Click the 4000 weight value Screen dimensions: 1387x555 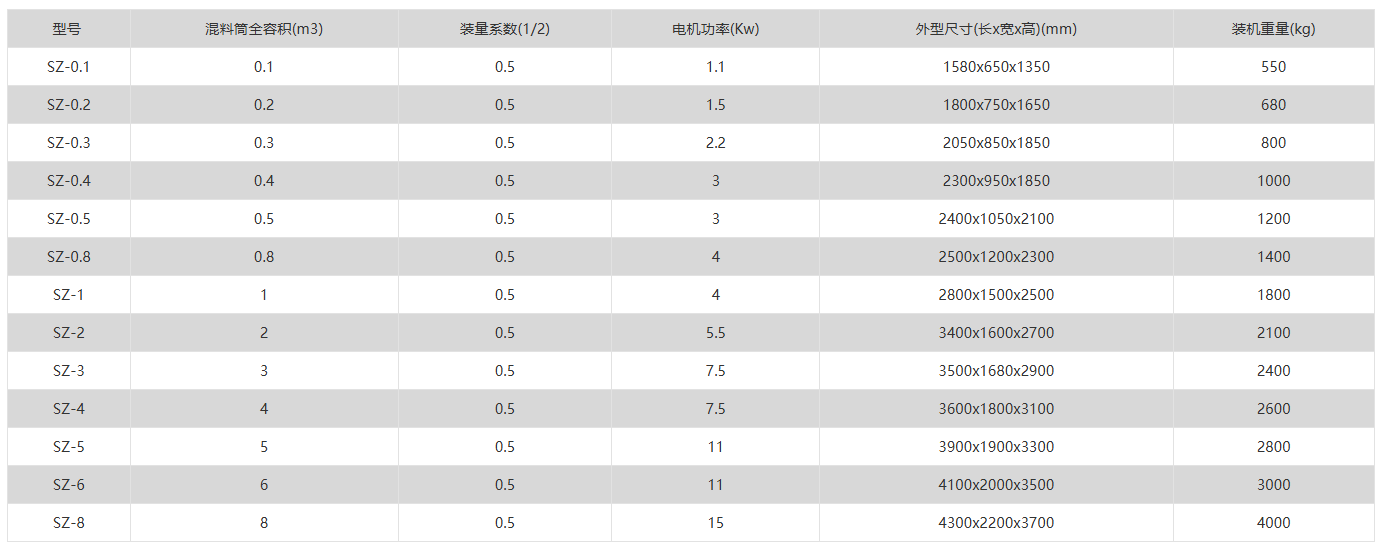point(1273,523)
